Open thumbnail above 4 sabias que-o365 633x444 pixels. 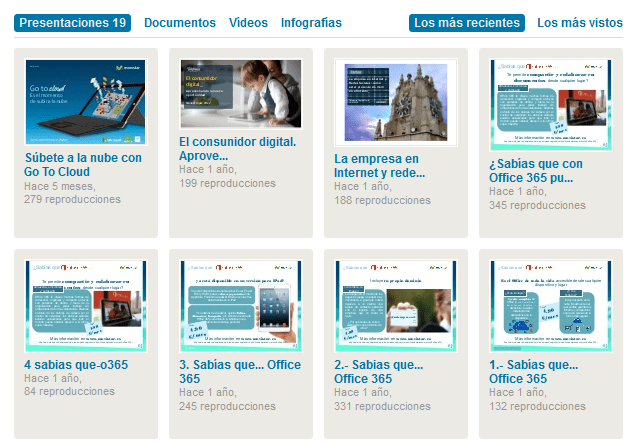tap(85, 304)
